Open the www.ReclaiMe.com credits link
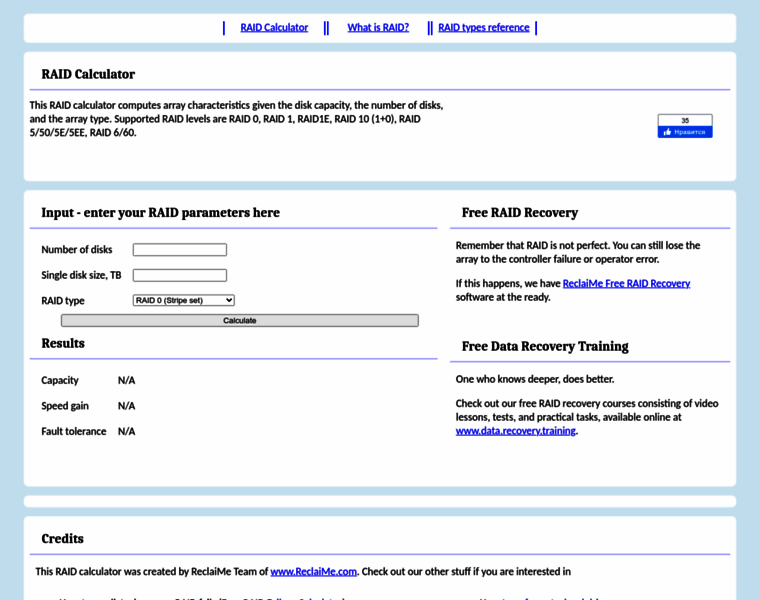 [x=313, y=572]
